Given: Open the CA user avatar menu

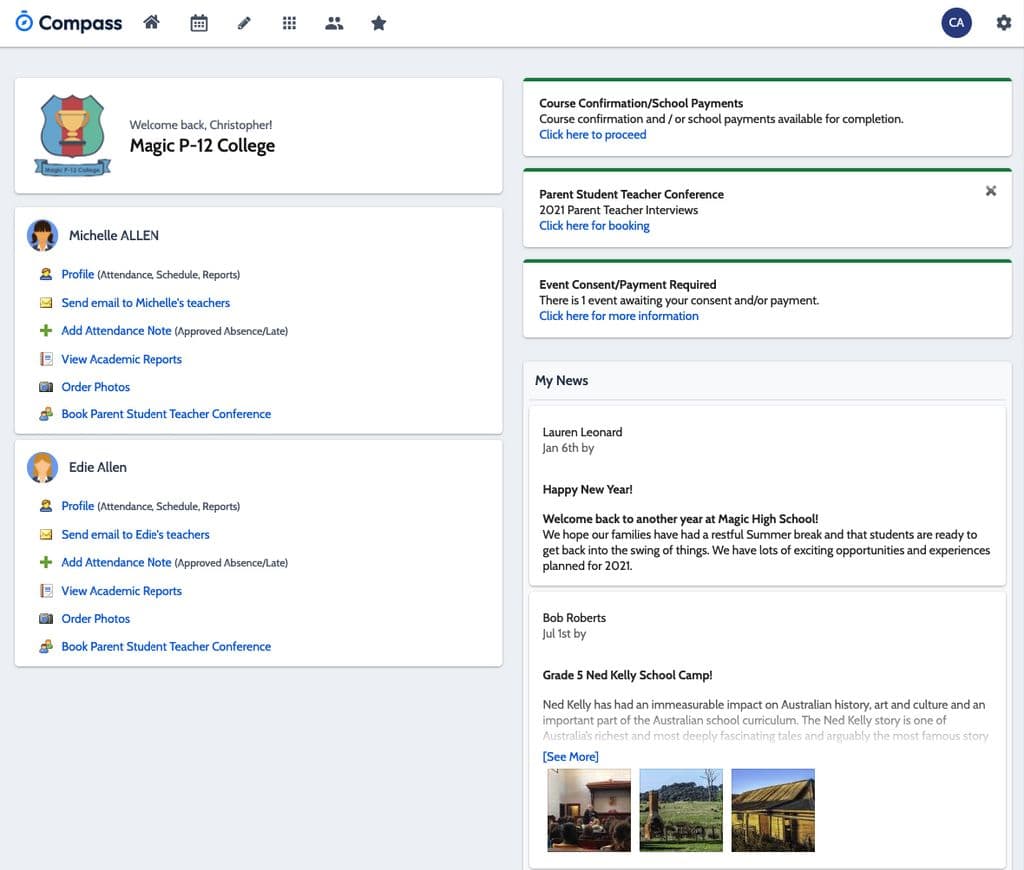Looking at the screenshot, I should coord(956,23).
